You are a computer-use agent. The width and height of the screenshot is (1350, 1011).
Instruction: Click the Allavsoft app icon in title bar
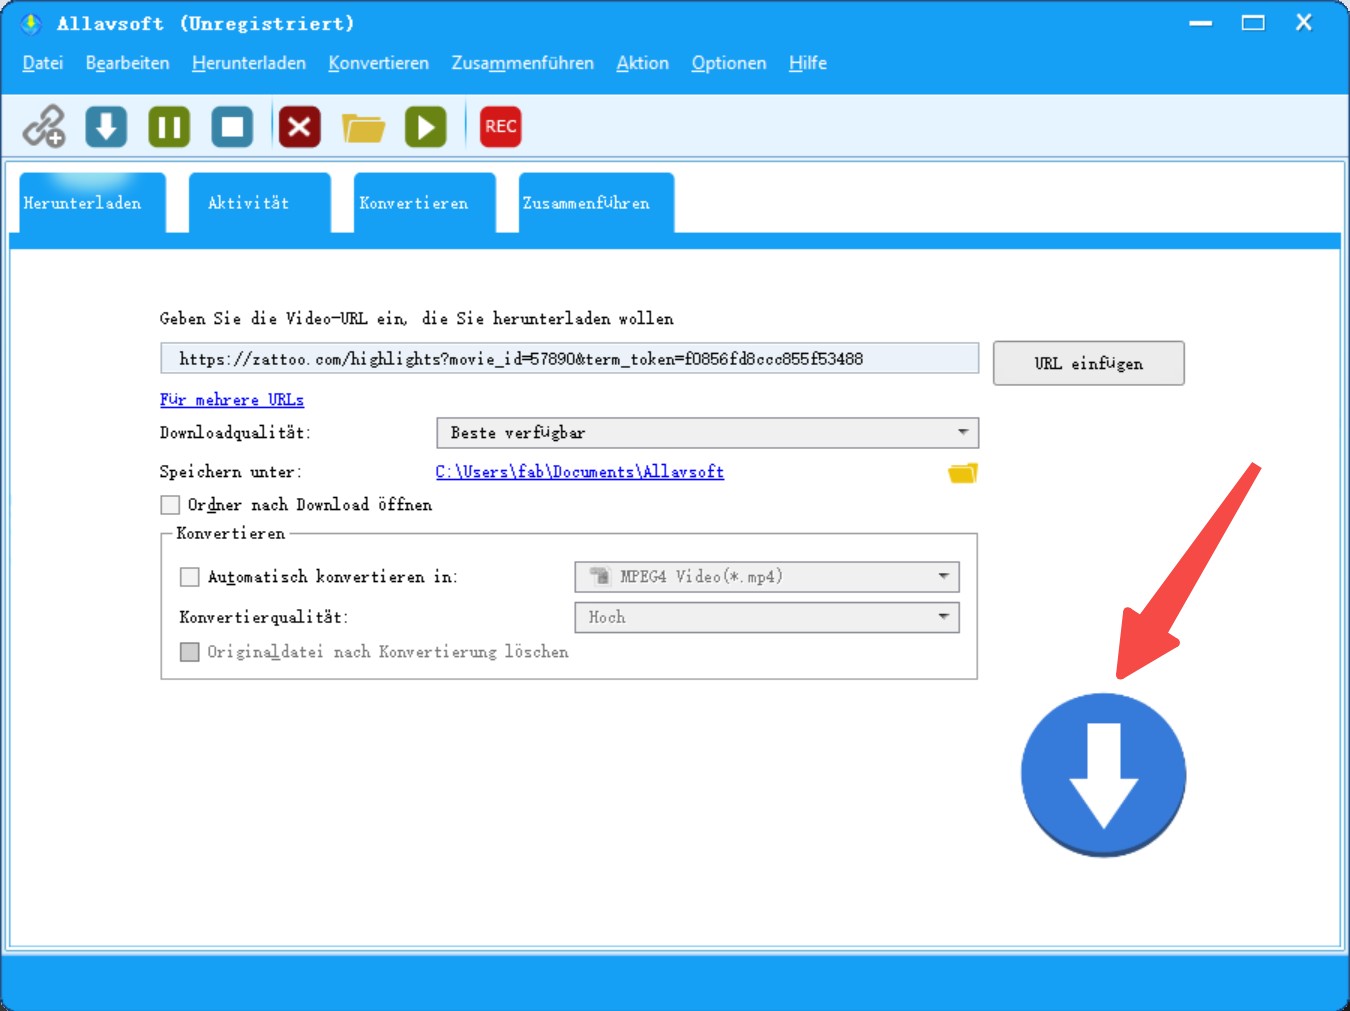click(31, 23)
